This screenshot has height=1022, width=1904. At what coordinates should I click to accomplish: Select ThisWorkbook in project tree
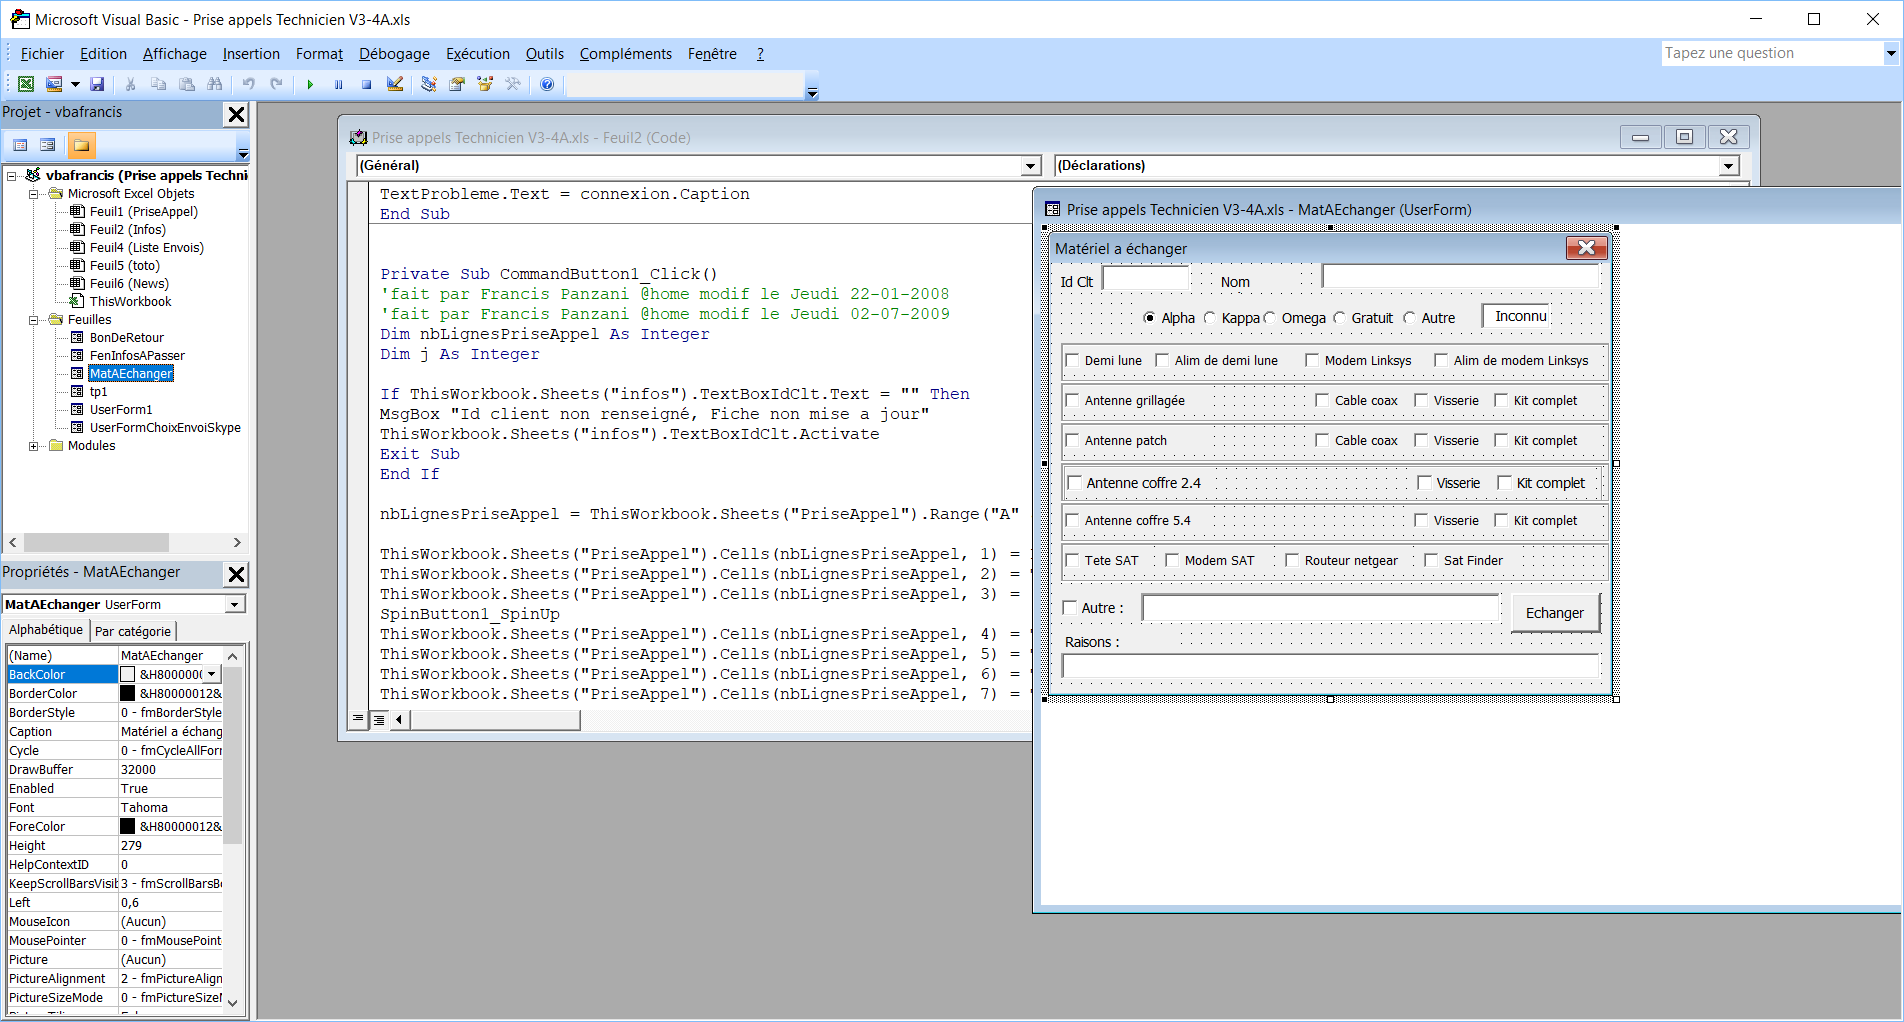click(130, 302)
